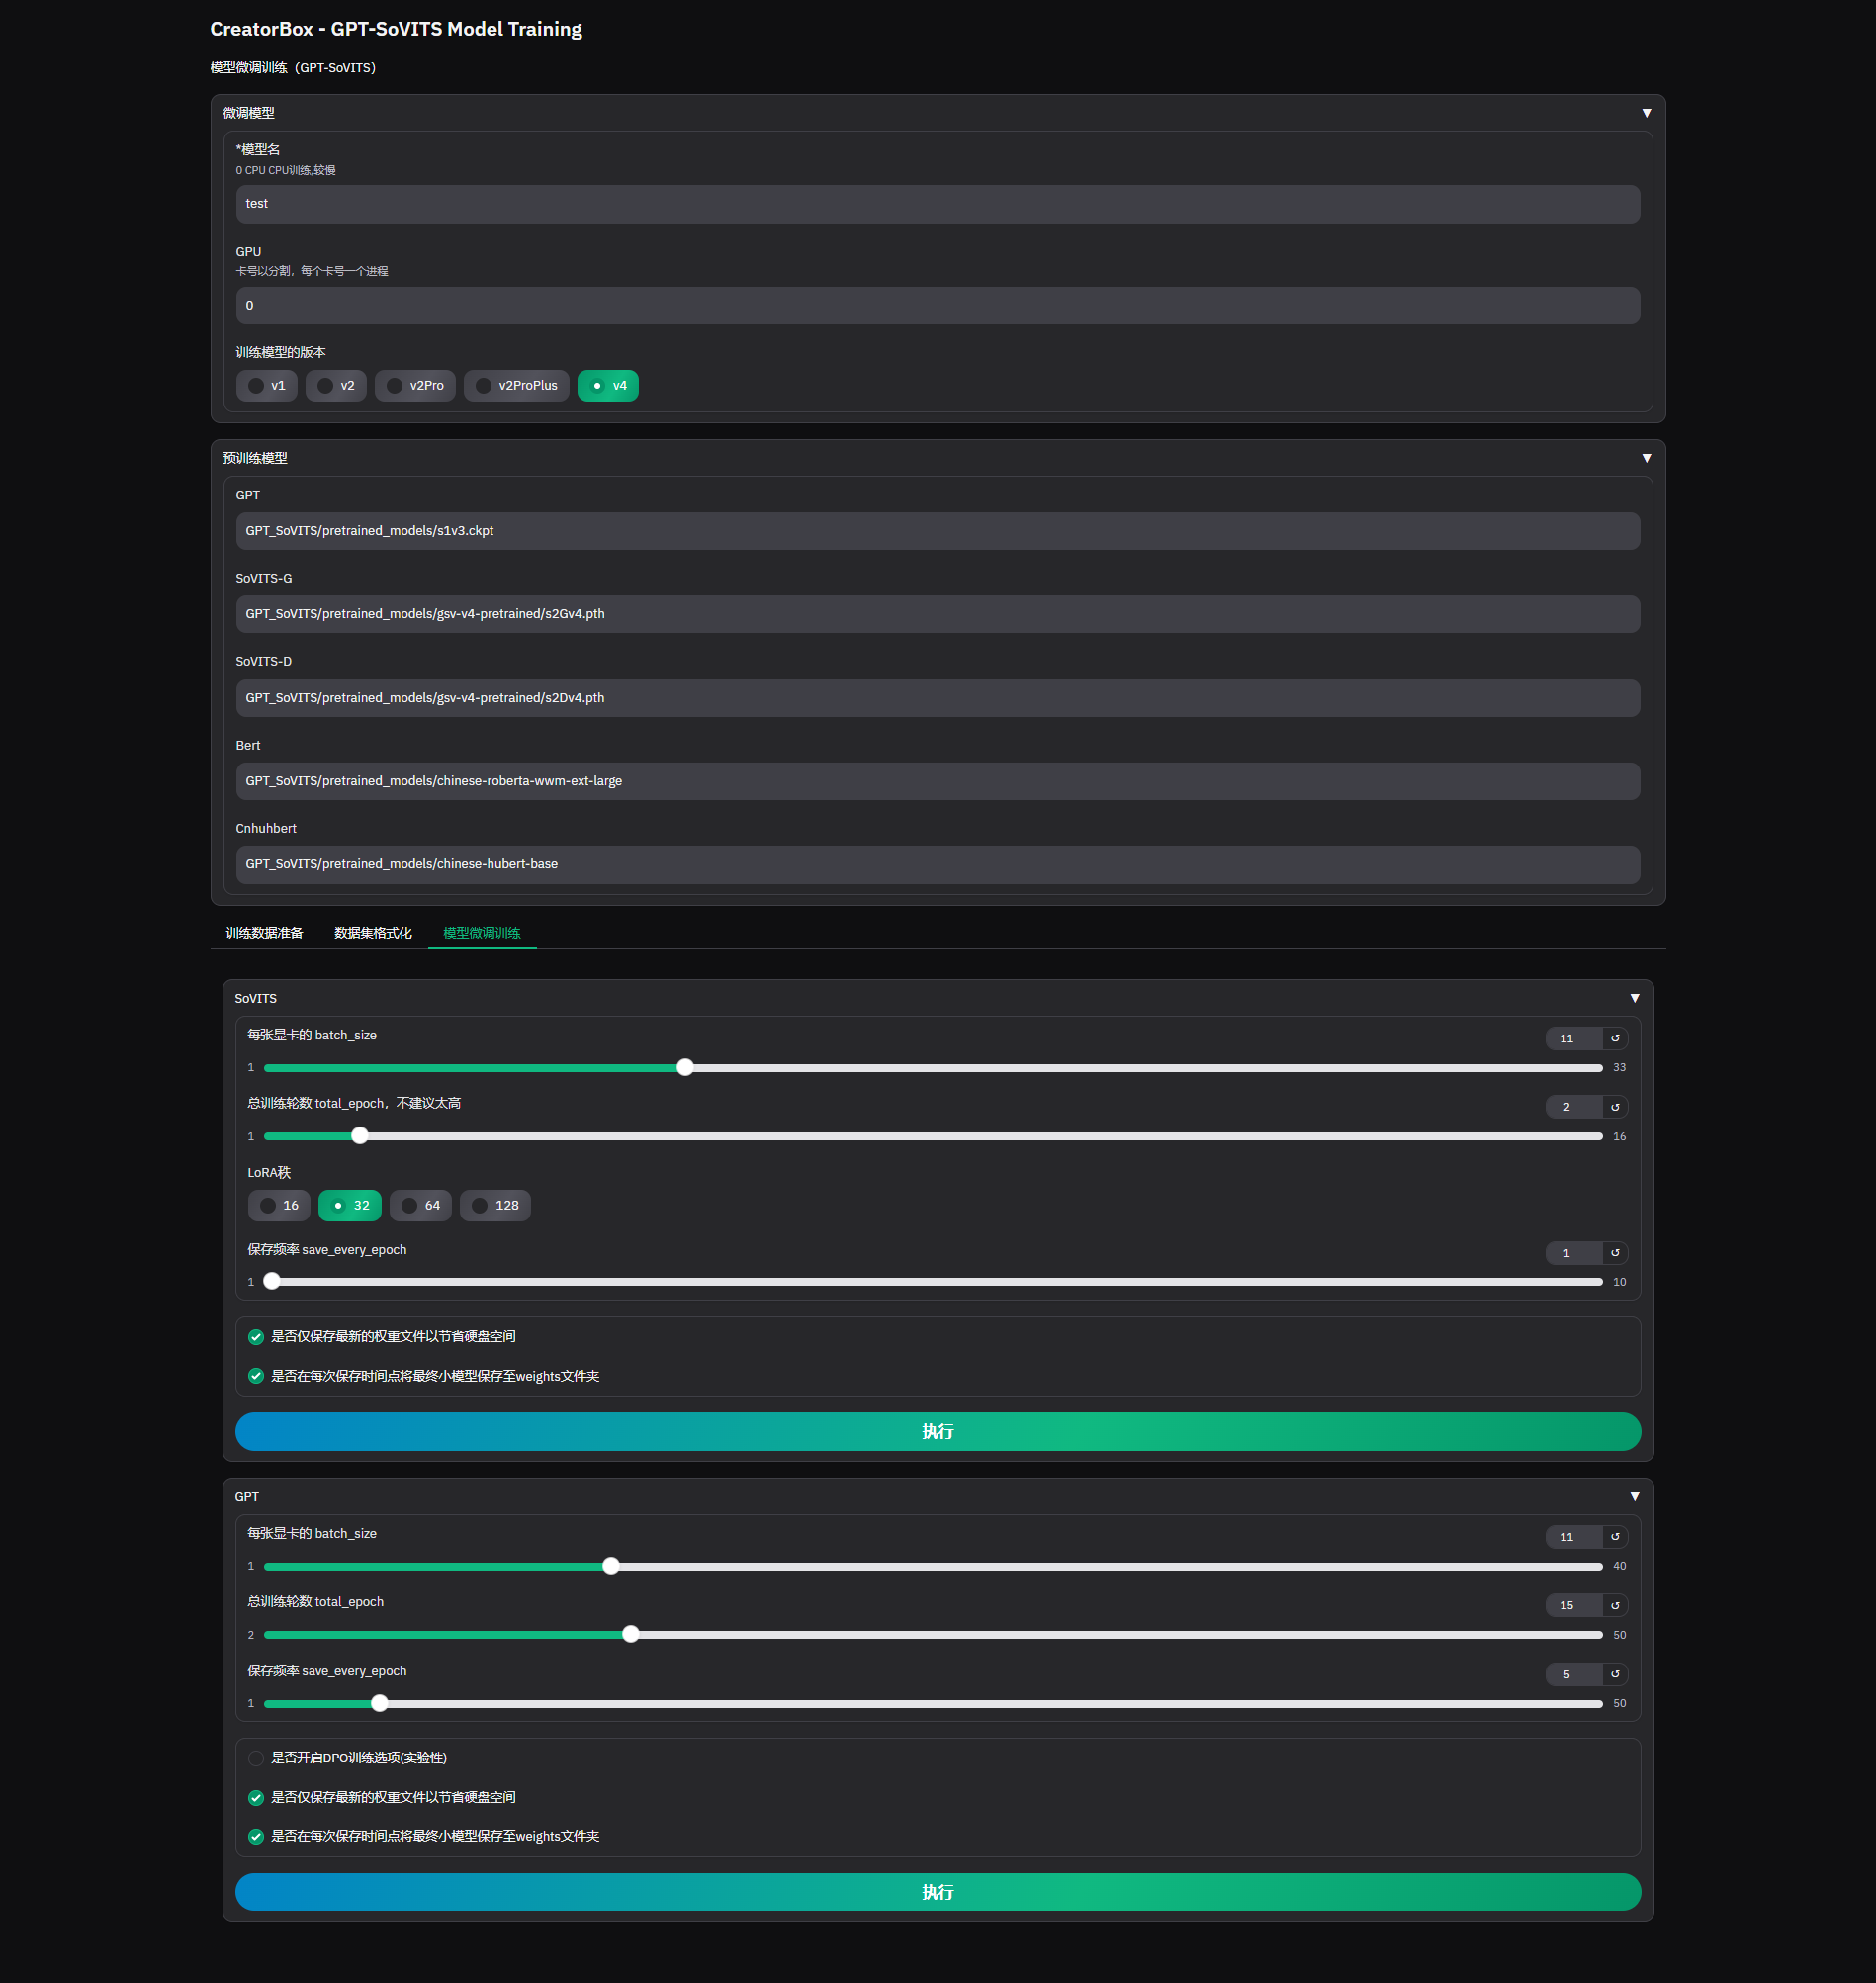The image size is (1876, 1983).
Task: Reset SoVITS save_every_epoch value
Action: (x=1614, y=1252)
